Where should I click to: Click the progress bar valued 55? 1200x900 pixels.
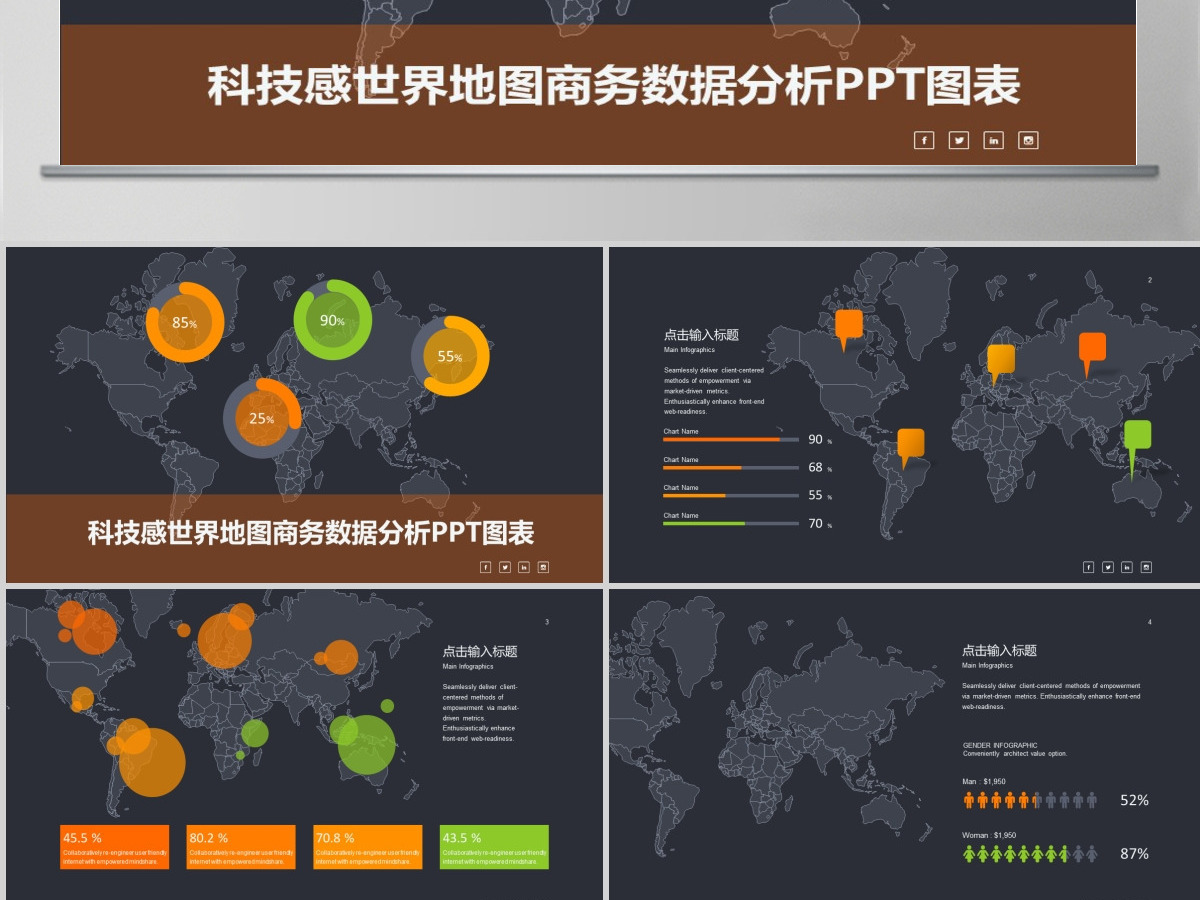click(731, 495)
